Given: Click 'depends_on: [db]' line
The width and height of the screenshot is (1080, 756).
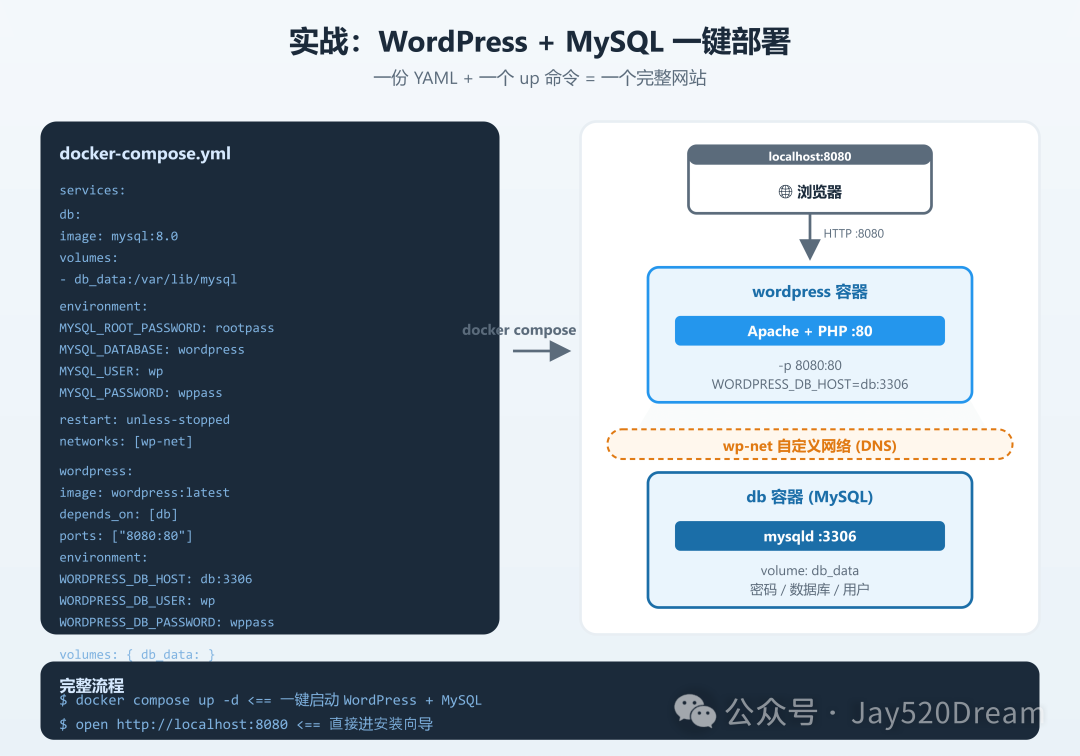Looking at the screenshot, I should coord(118,514).
